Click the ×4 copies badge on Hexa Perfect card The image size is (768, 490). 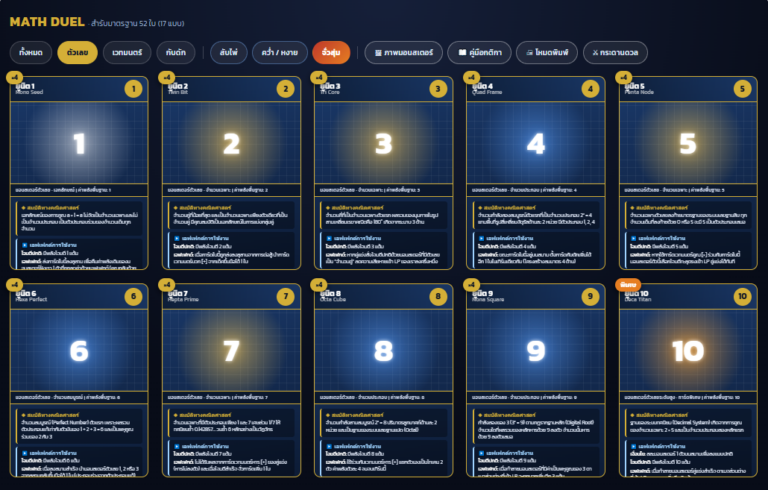click(x=14, y=285)
